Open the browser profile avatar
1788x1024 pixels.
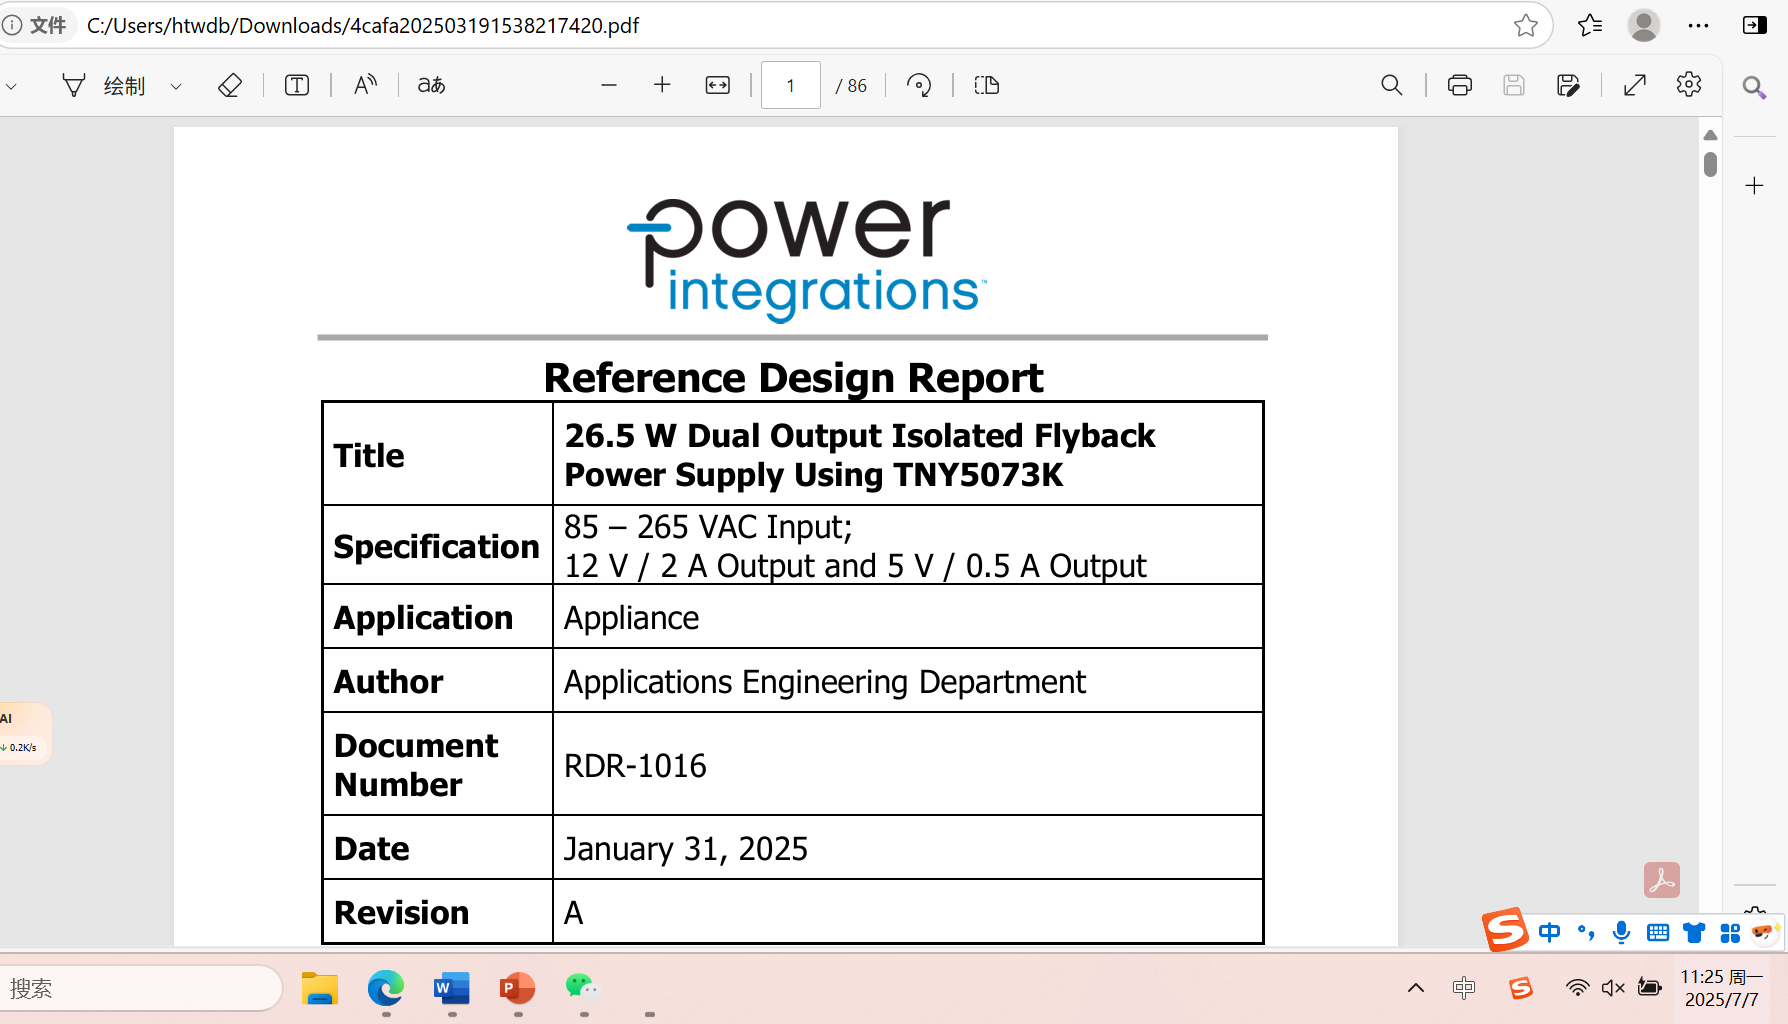tap(1644, 25)
